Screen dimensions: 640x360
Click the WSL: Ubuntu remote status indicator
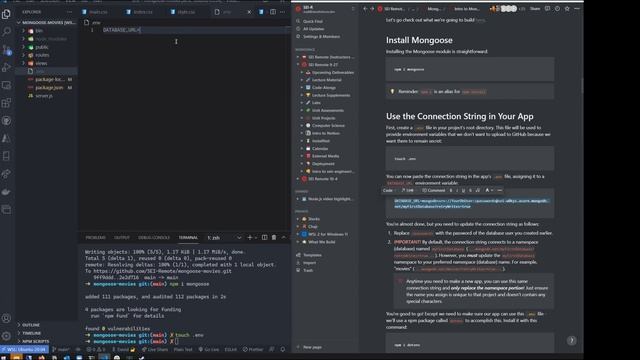tap(24, 349)
